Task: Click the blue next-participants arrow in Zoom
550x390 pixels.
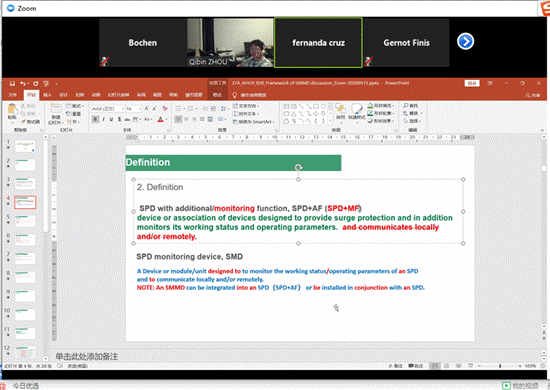Action: click(465, 42)
